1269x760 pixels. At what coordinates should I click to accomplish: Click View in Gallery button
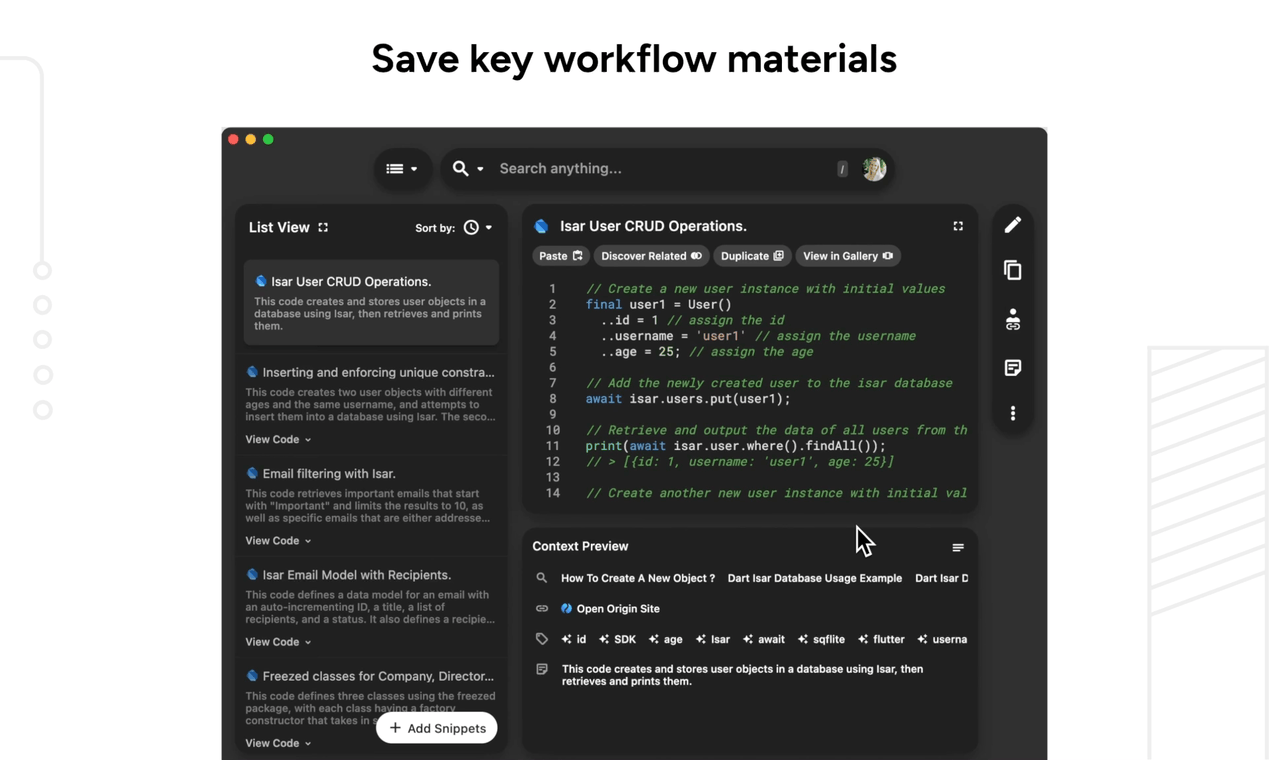click(x=847, y=256)
